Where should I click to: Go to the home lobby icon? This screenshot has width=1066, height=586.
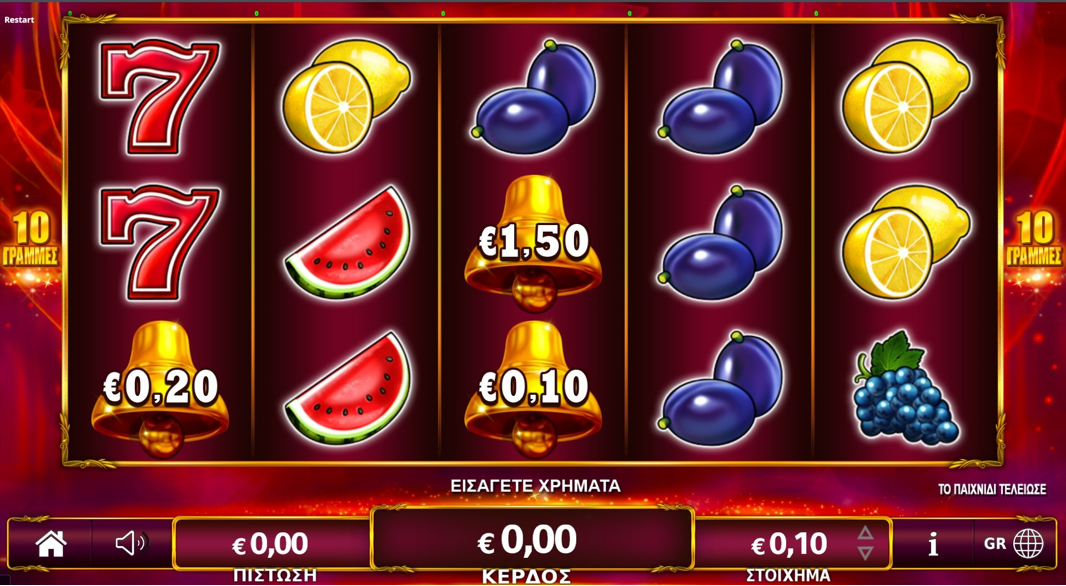point(51,544)
